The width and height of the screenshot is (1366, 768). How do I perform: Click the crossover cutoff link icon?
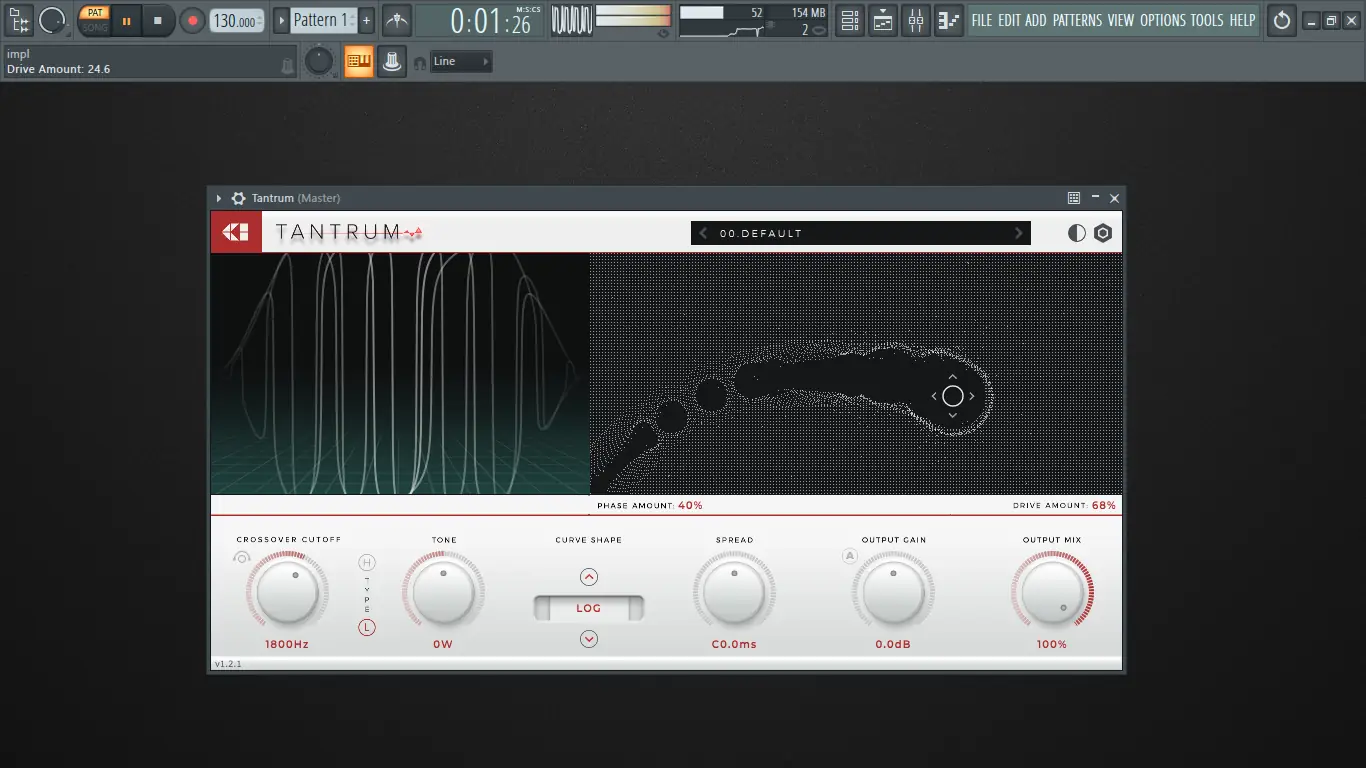click(x=240, y=558)
